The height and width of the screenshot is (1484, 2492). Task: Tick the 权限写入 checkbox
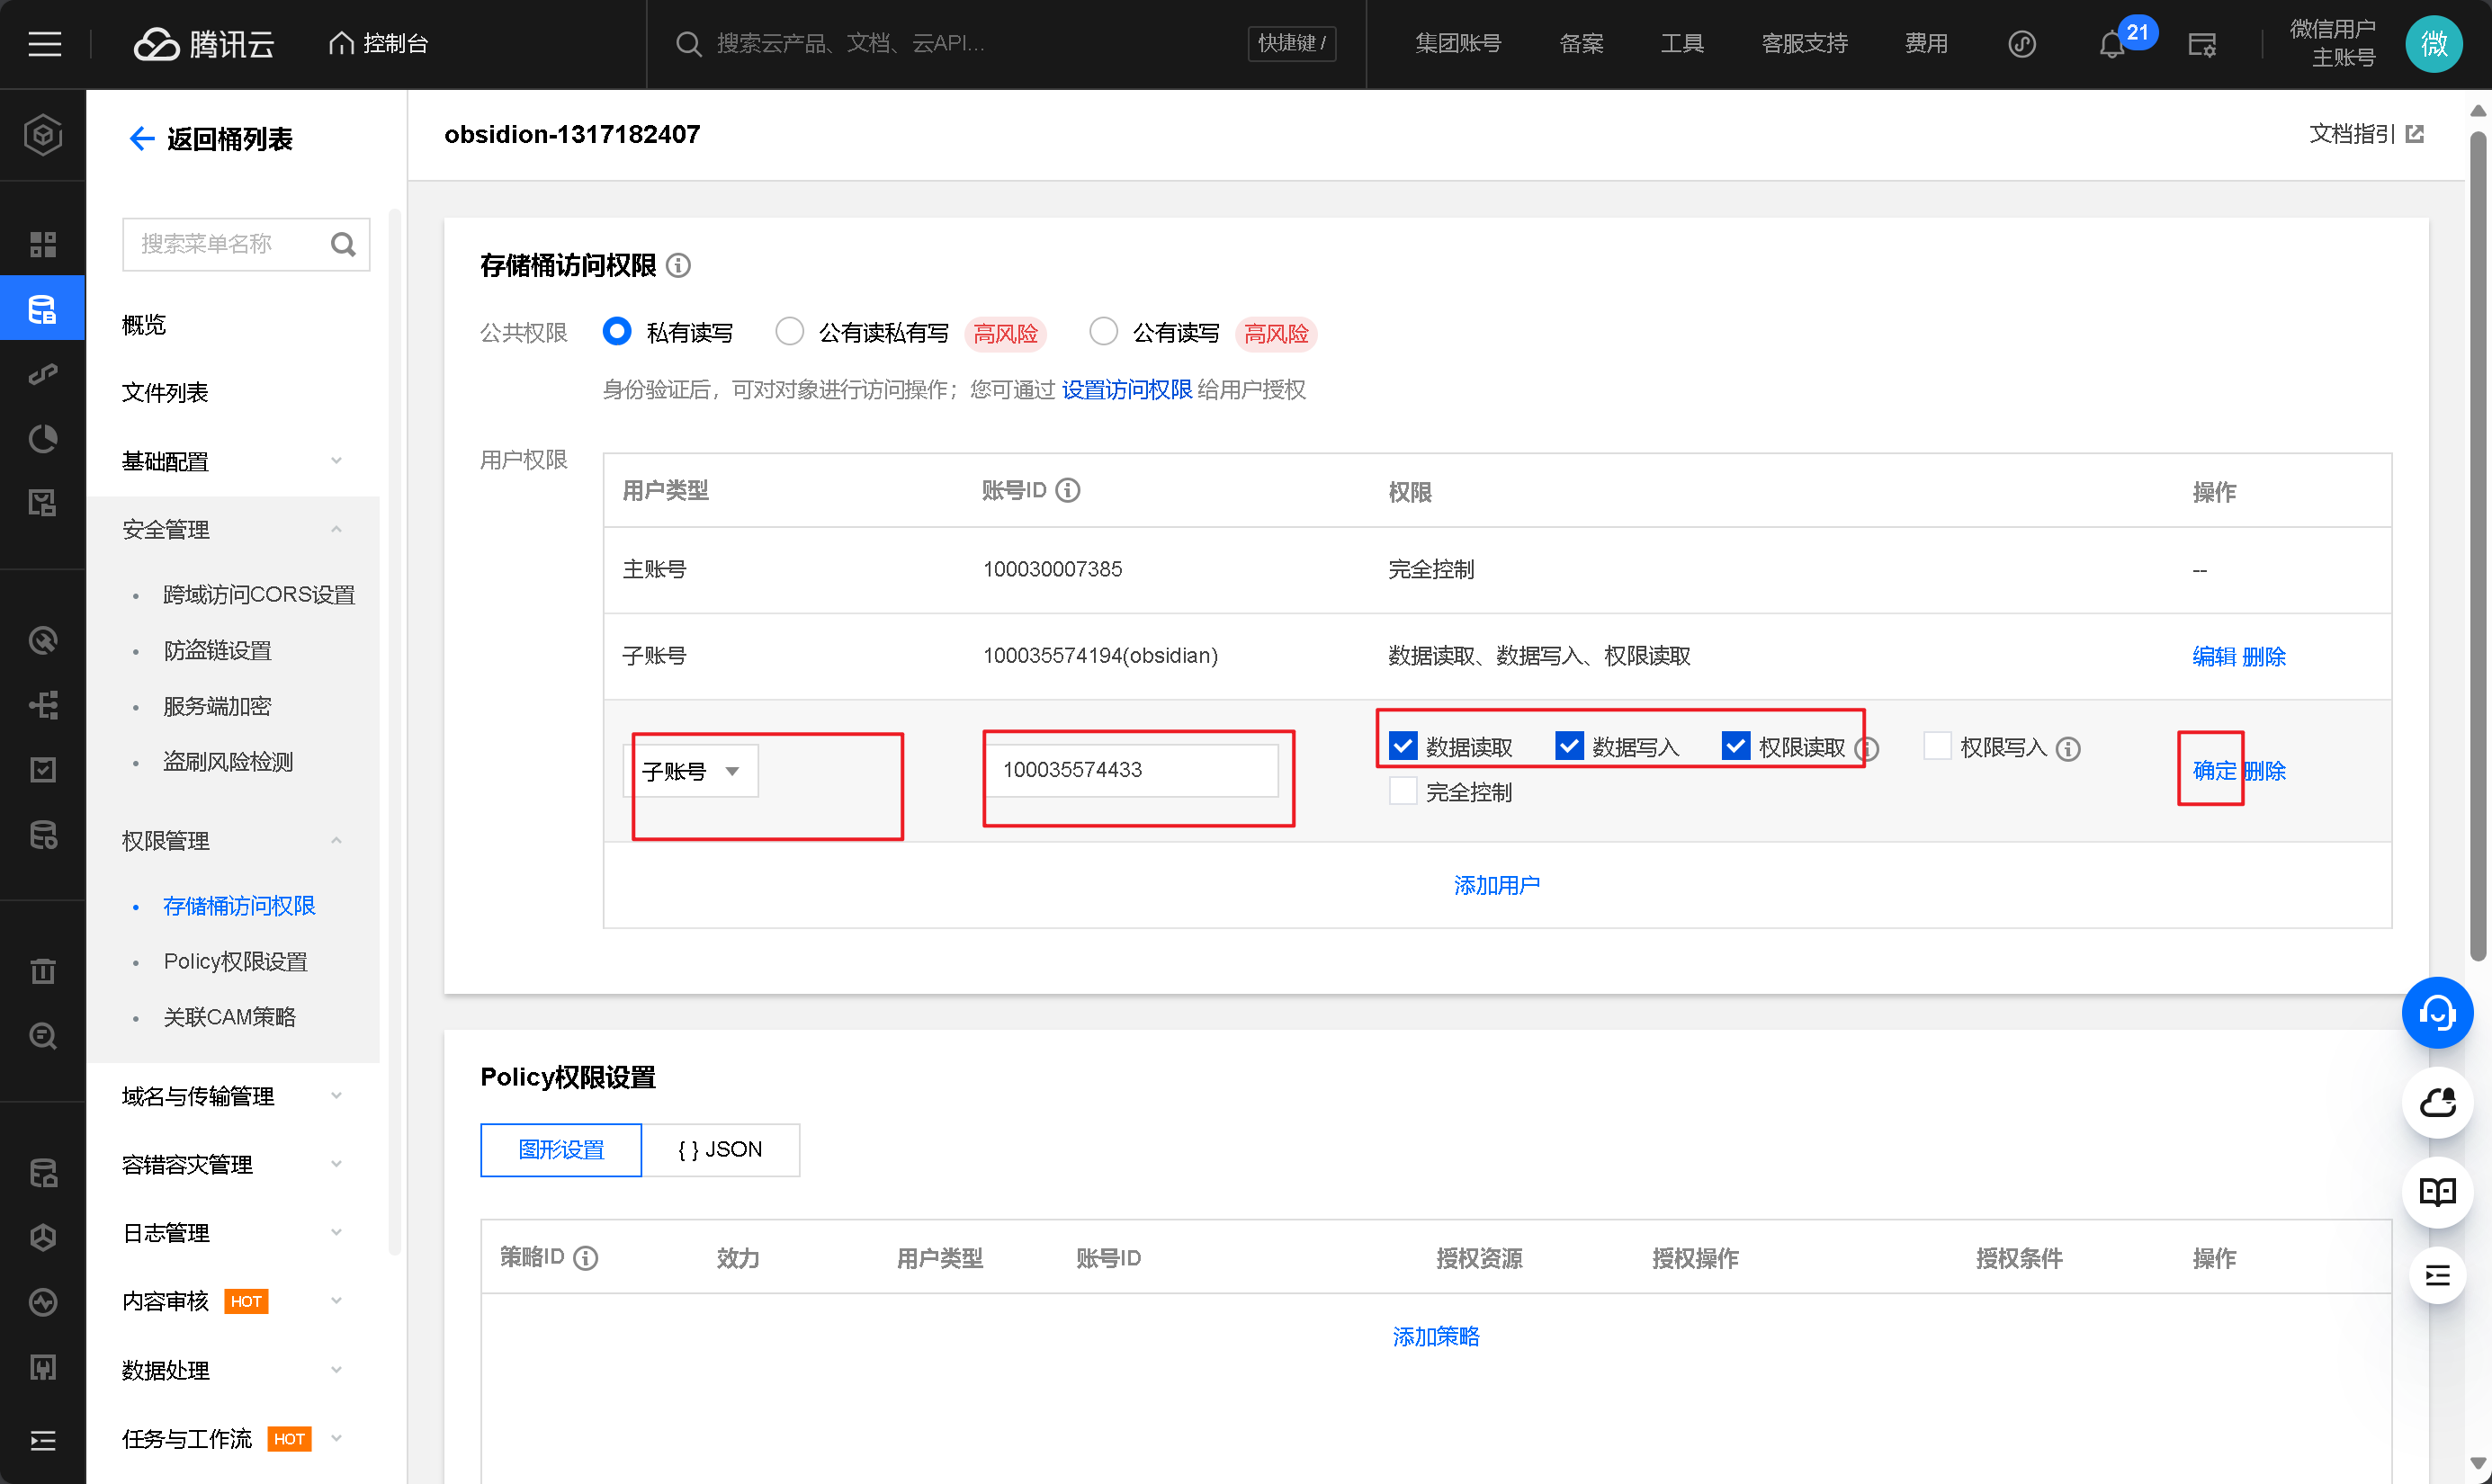[1937, 746]
